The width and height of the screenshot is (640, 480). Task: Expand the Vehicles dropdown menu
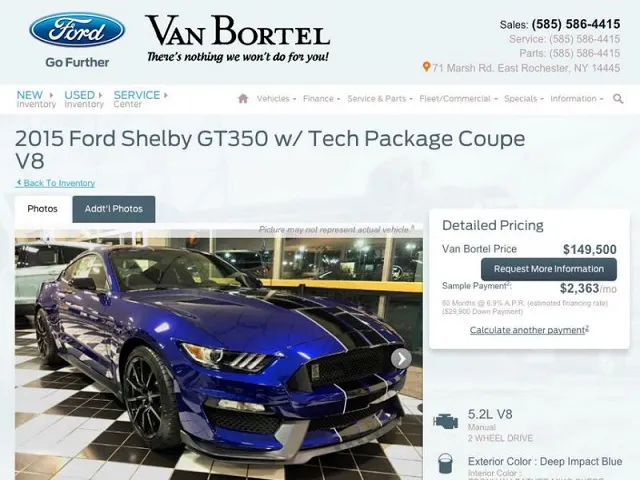276,99
